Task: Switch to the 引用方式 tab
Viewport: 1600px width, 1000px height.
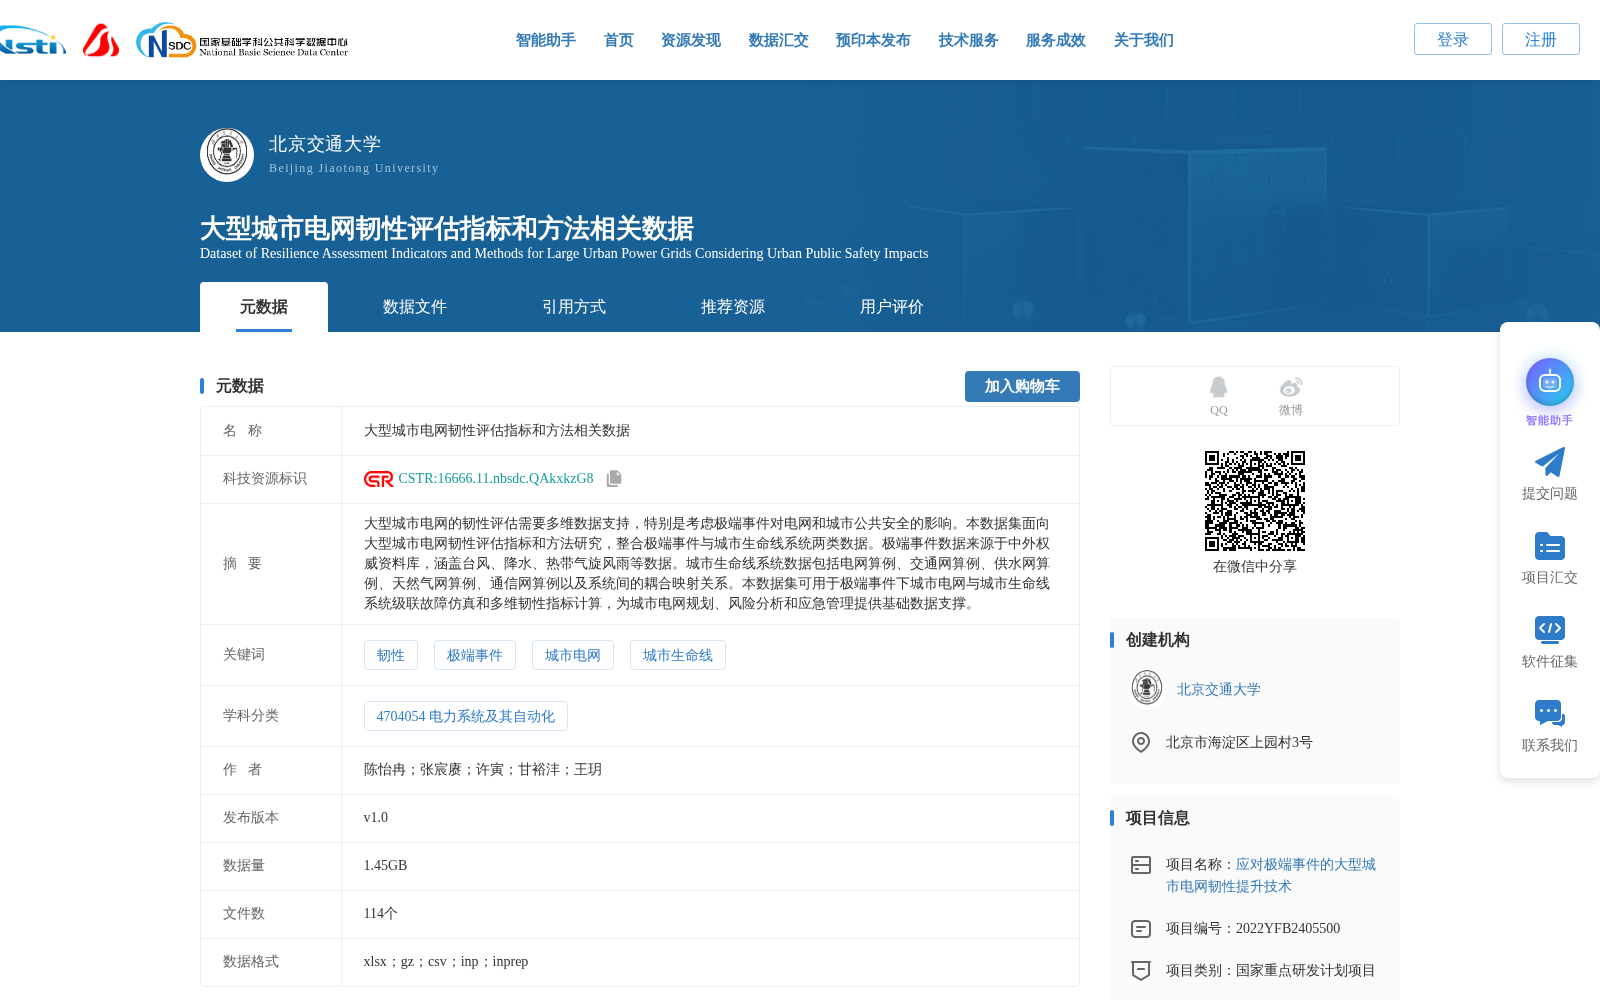Action: point(574,307)
